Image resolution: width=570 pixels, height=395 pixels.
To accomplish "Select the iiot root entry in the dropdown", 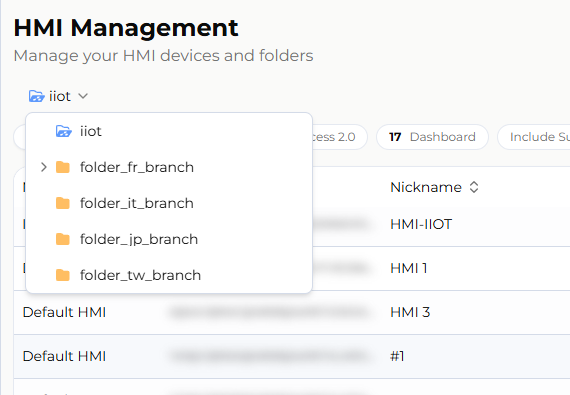I will [x=169, y=131].
